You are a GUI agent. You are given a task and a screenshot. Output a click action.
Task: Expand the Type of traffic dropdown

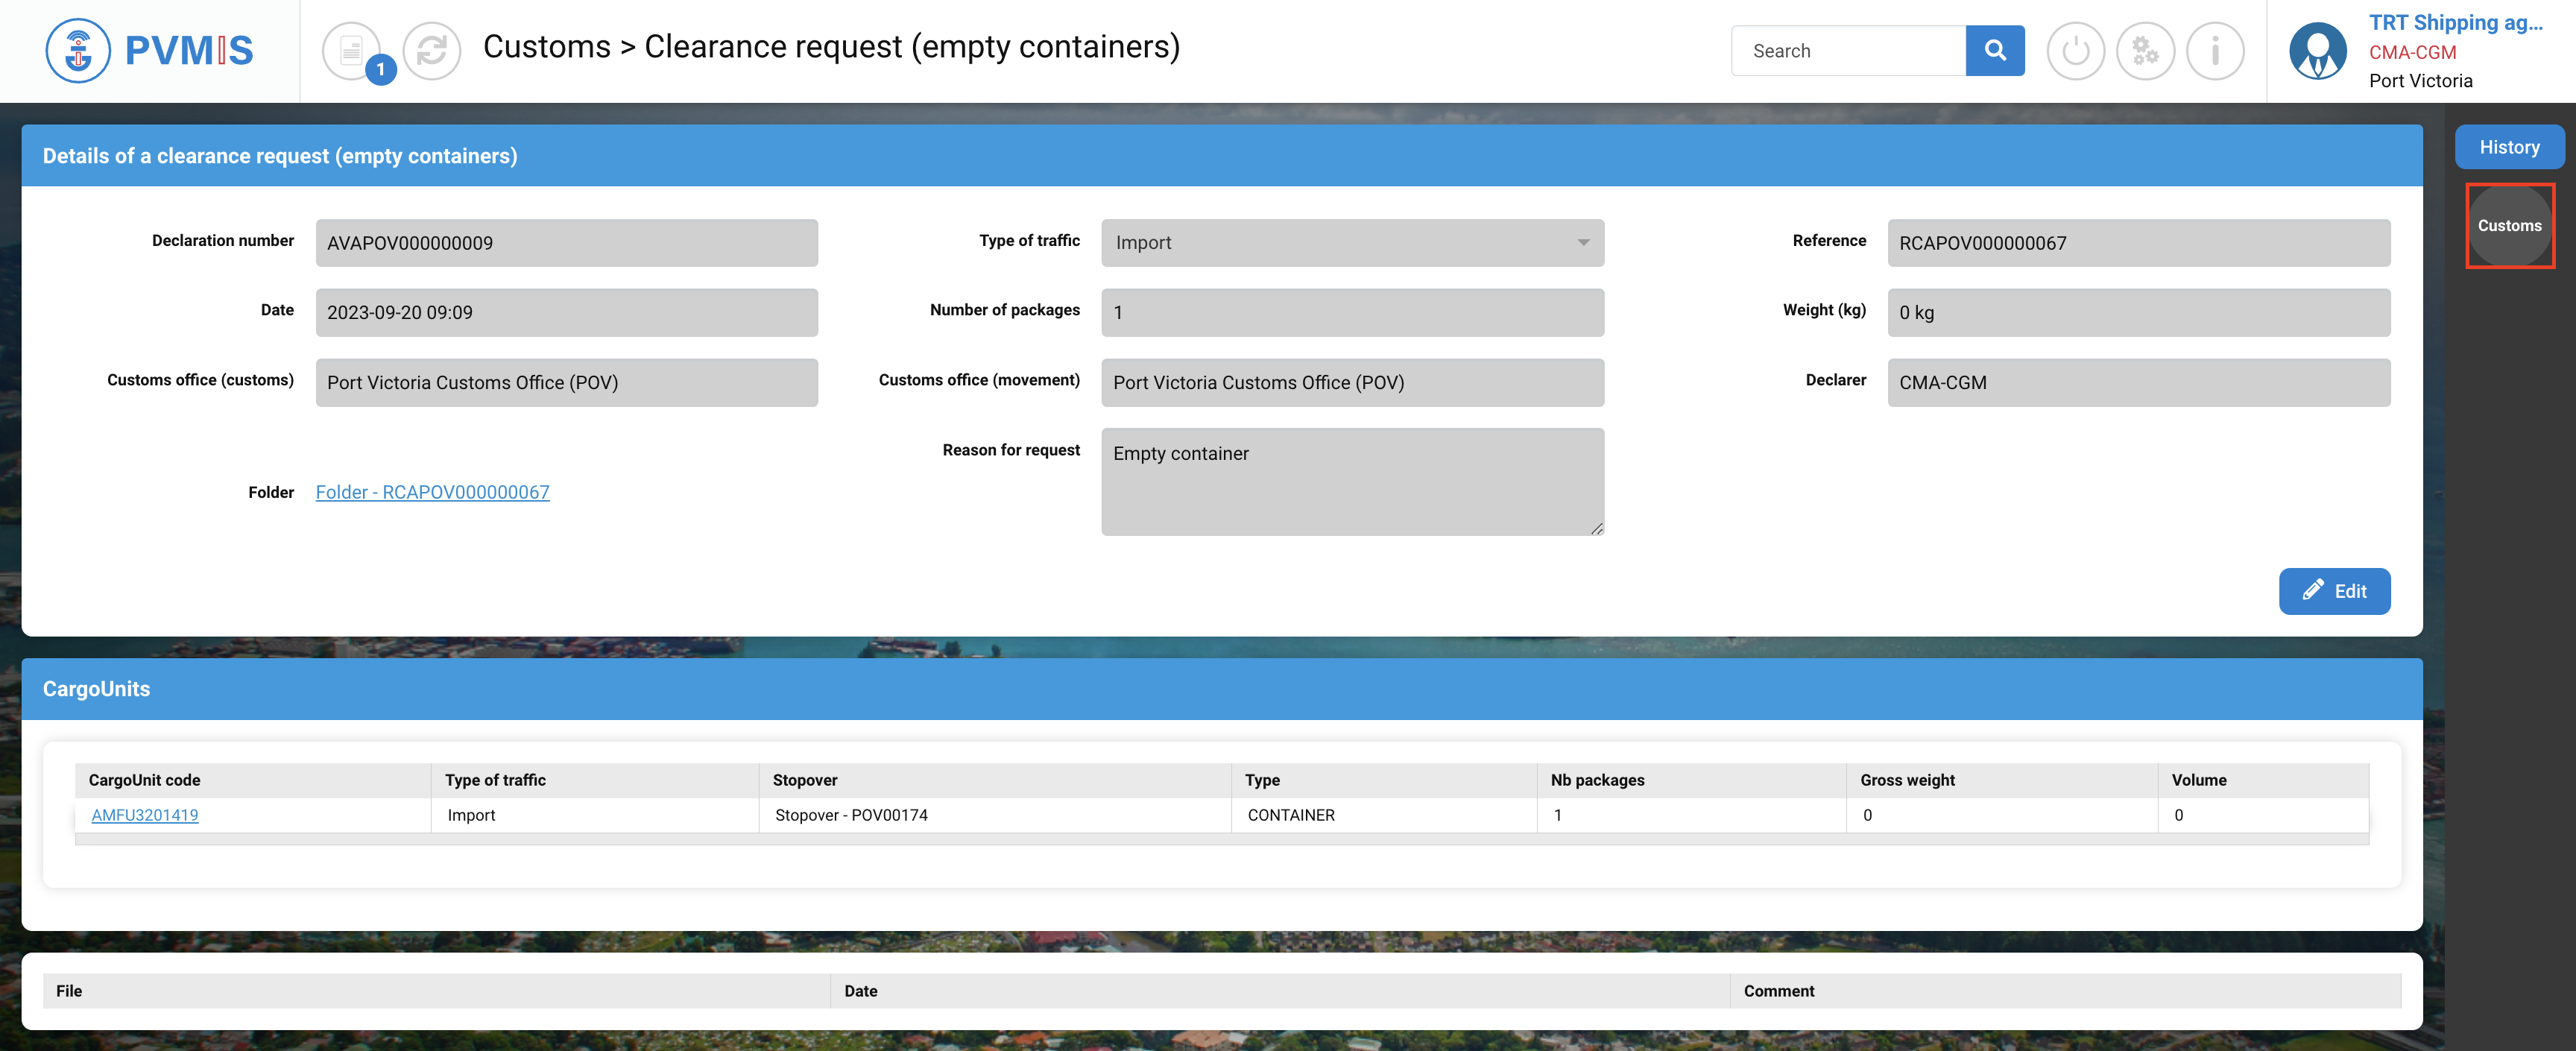click(x=1352, y=243)
